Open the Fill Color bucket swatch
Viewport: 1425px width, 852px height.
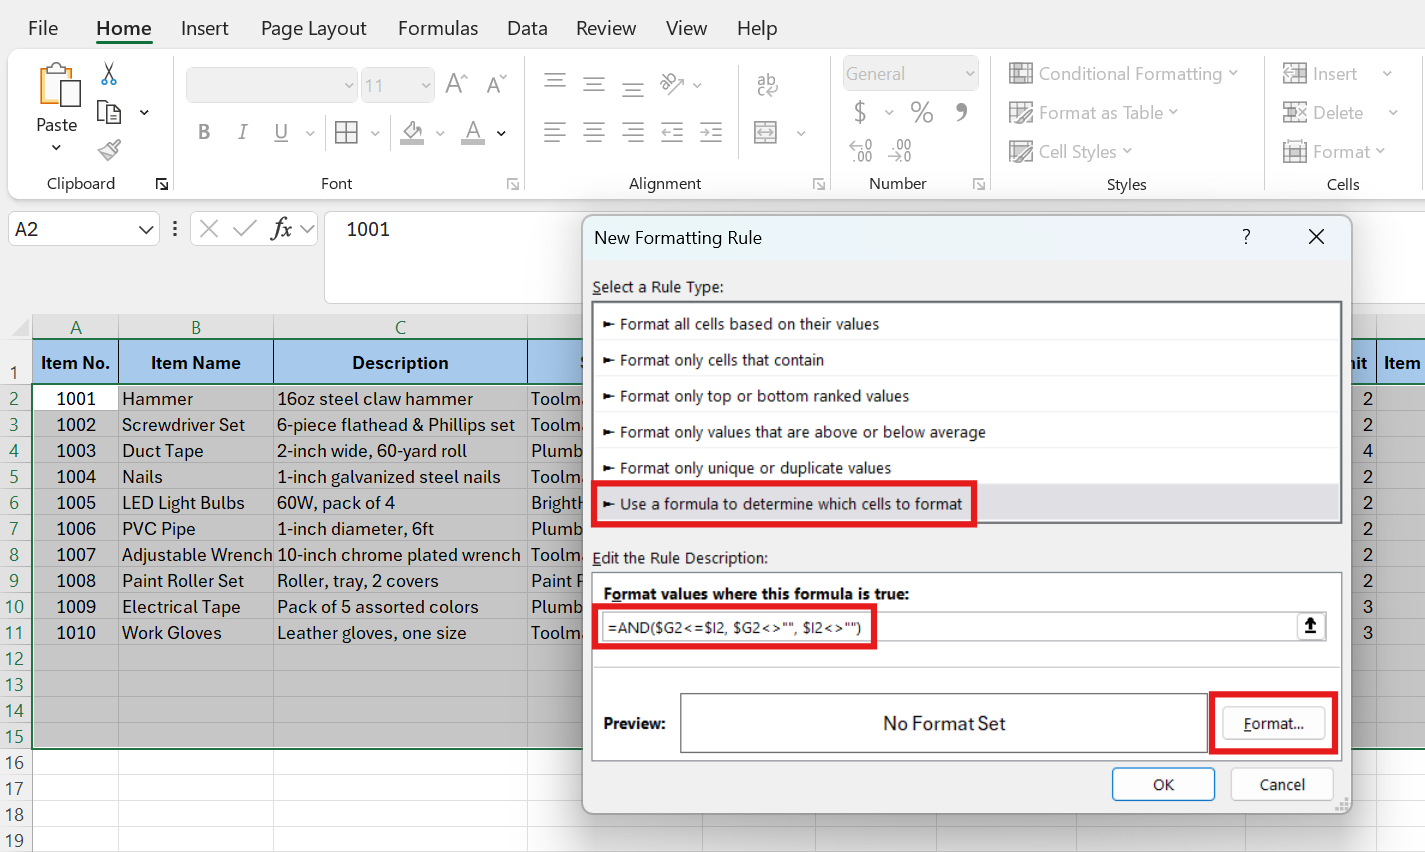pos(412,132)
